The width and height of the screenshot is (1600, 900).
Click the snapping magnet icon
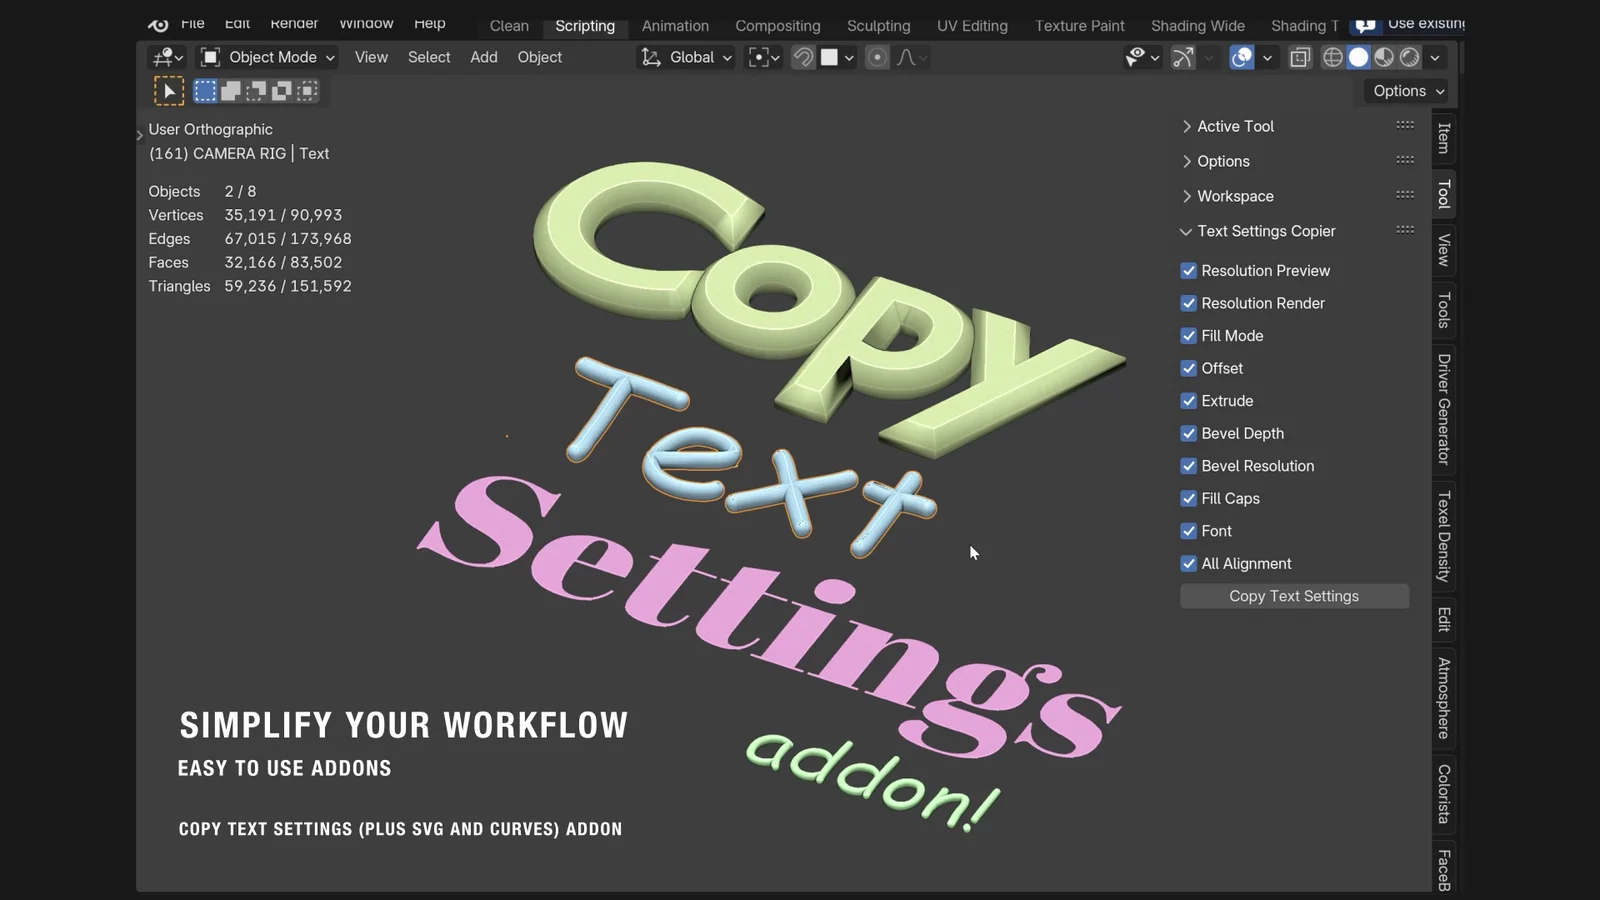(x=803, y=57)
